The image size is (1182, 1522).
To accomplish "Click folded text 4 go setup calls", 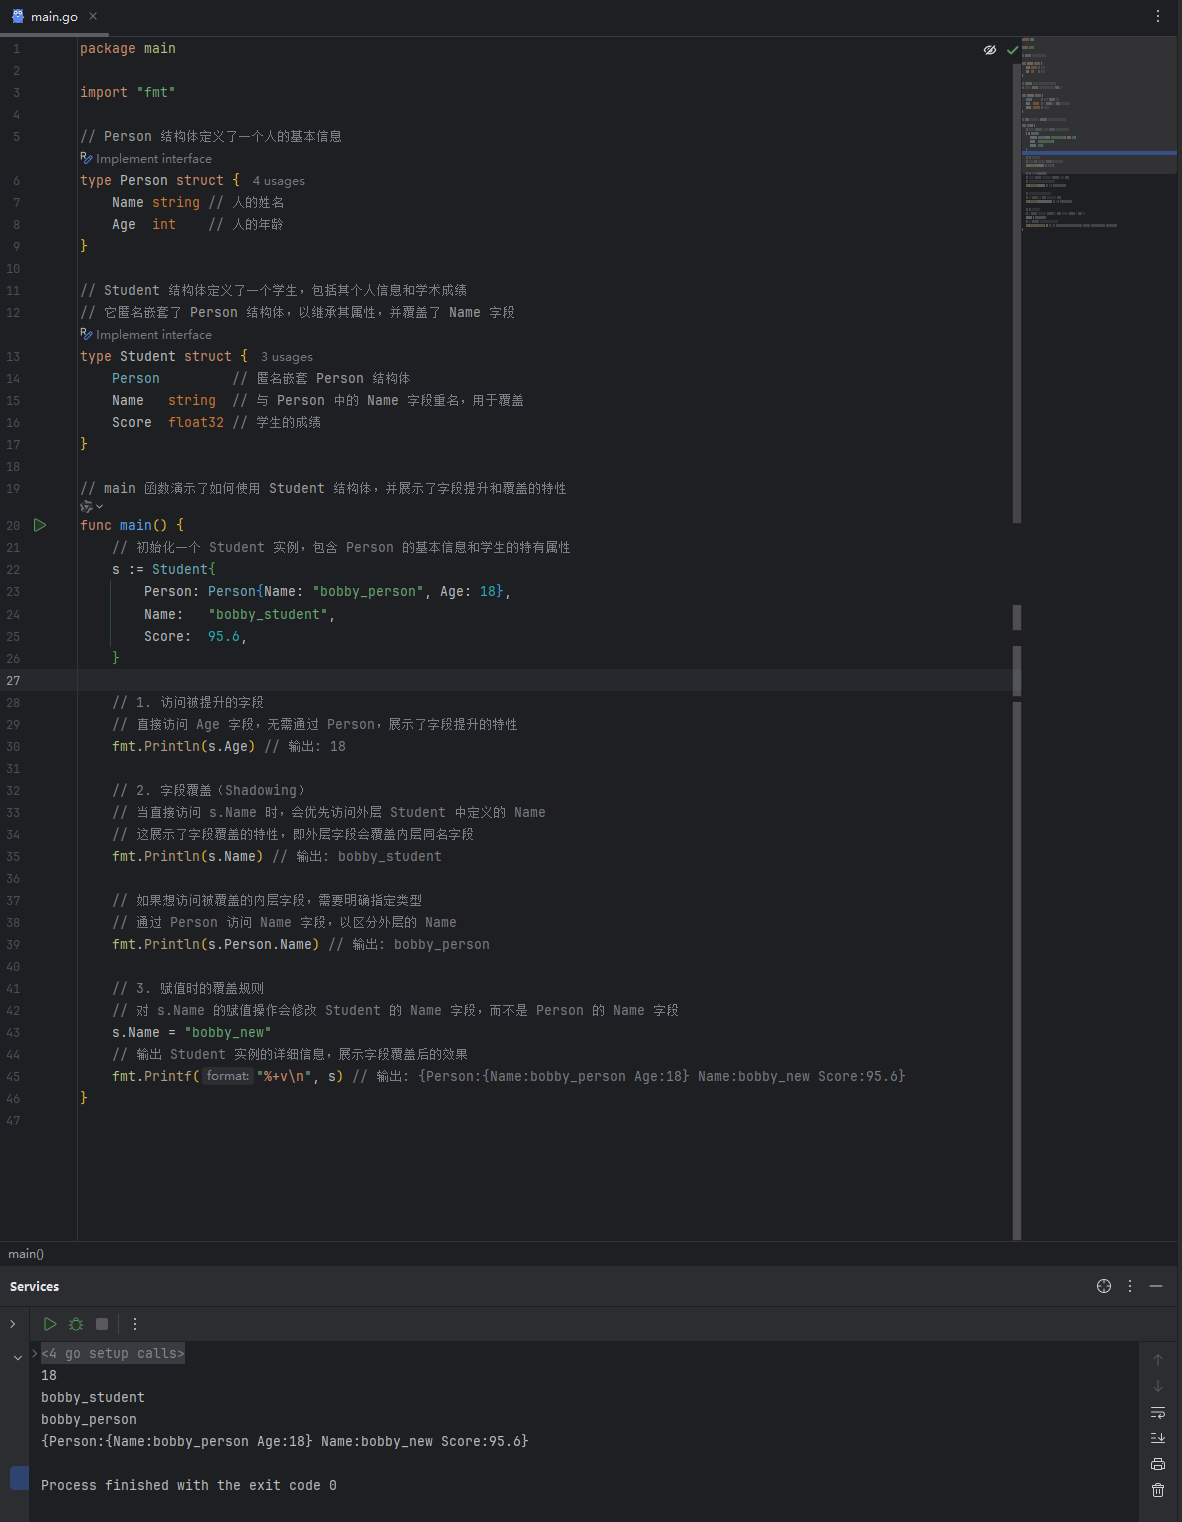I will pos(113,1353).
